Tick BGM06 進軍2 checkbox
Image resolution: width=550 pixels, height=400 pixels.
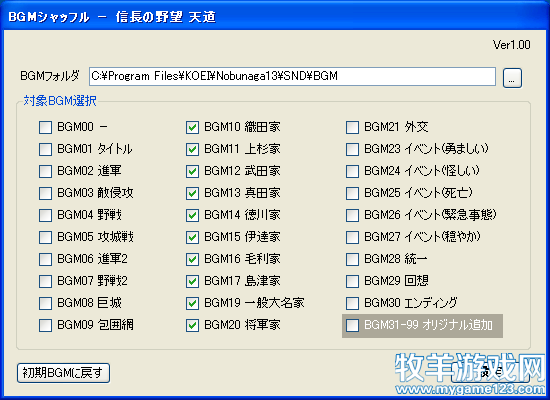(45, 259)
